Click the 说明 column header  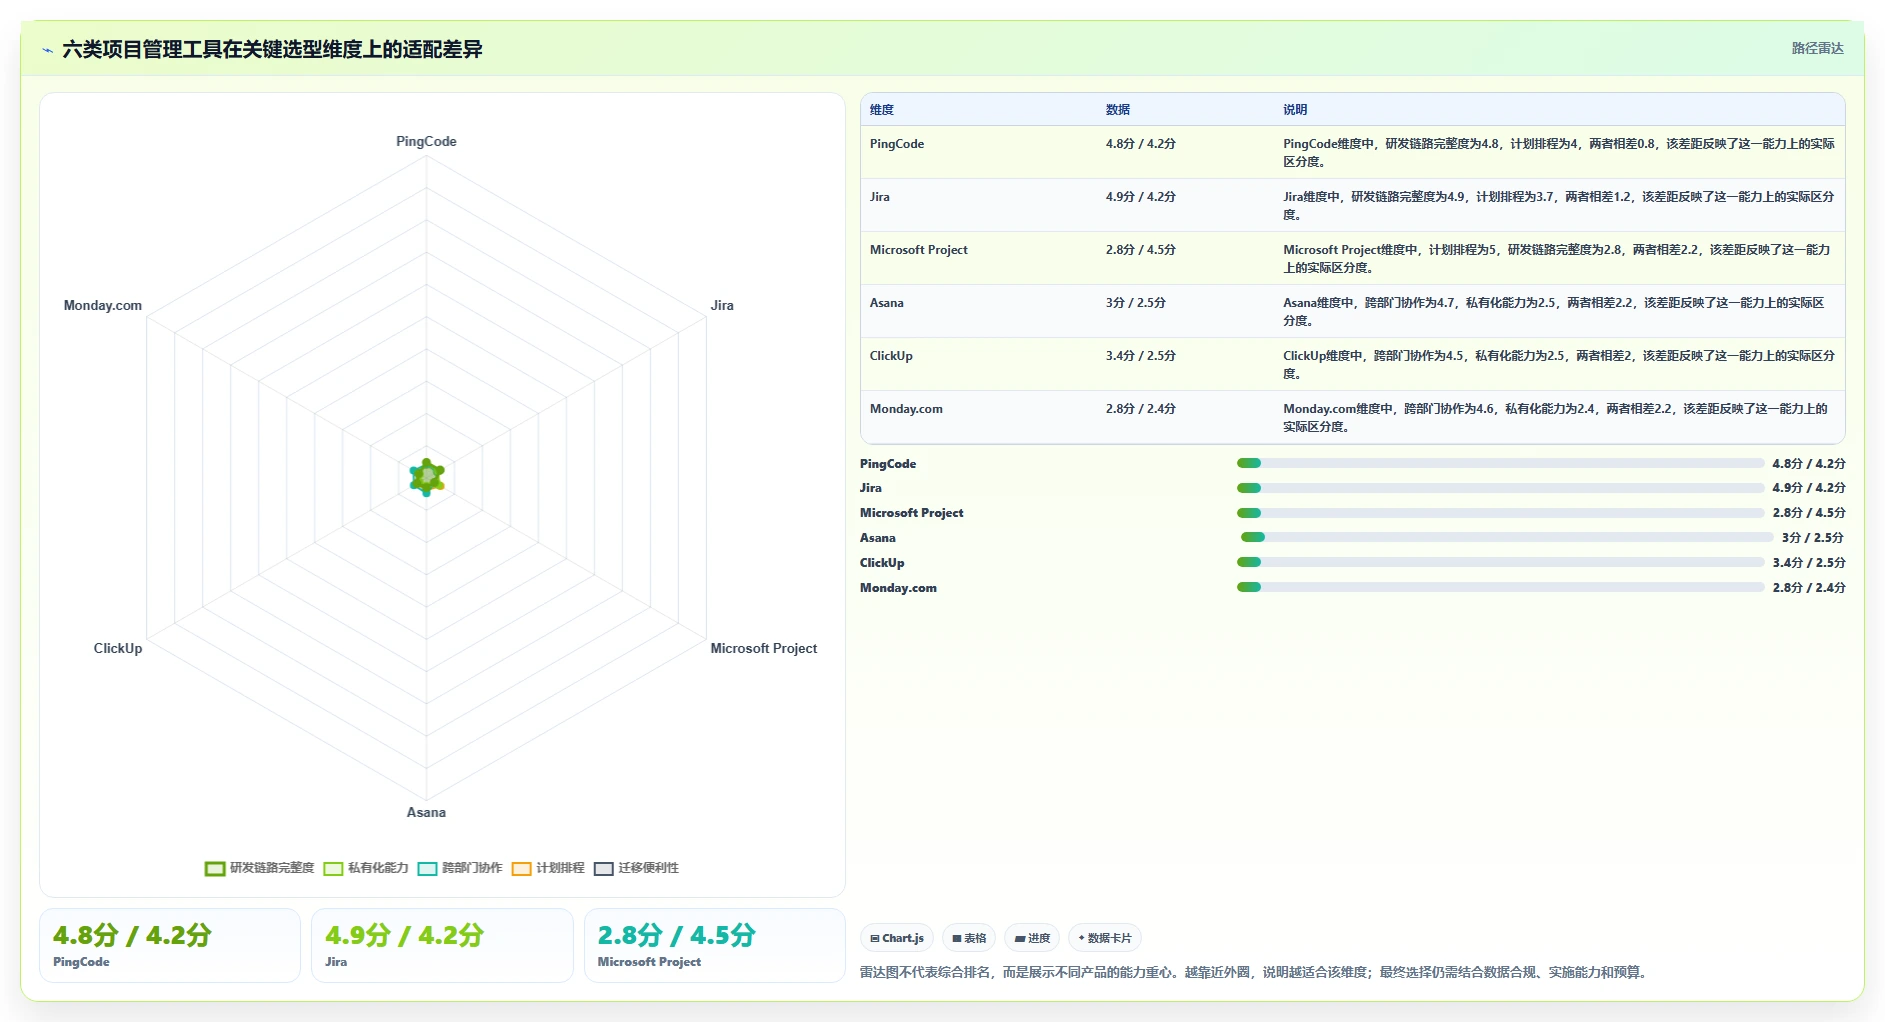1295,110
